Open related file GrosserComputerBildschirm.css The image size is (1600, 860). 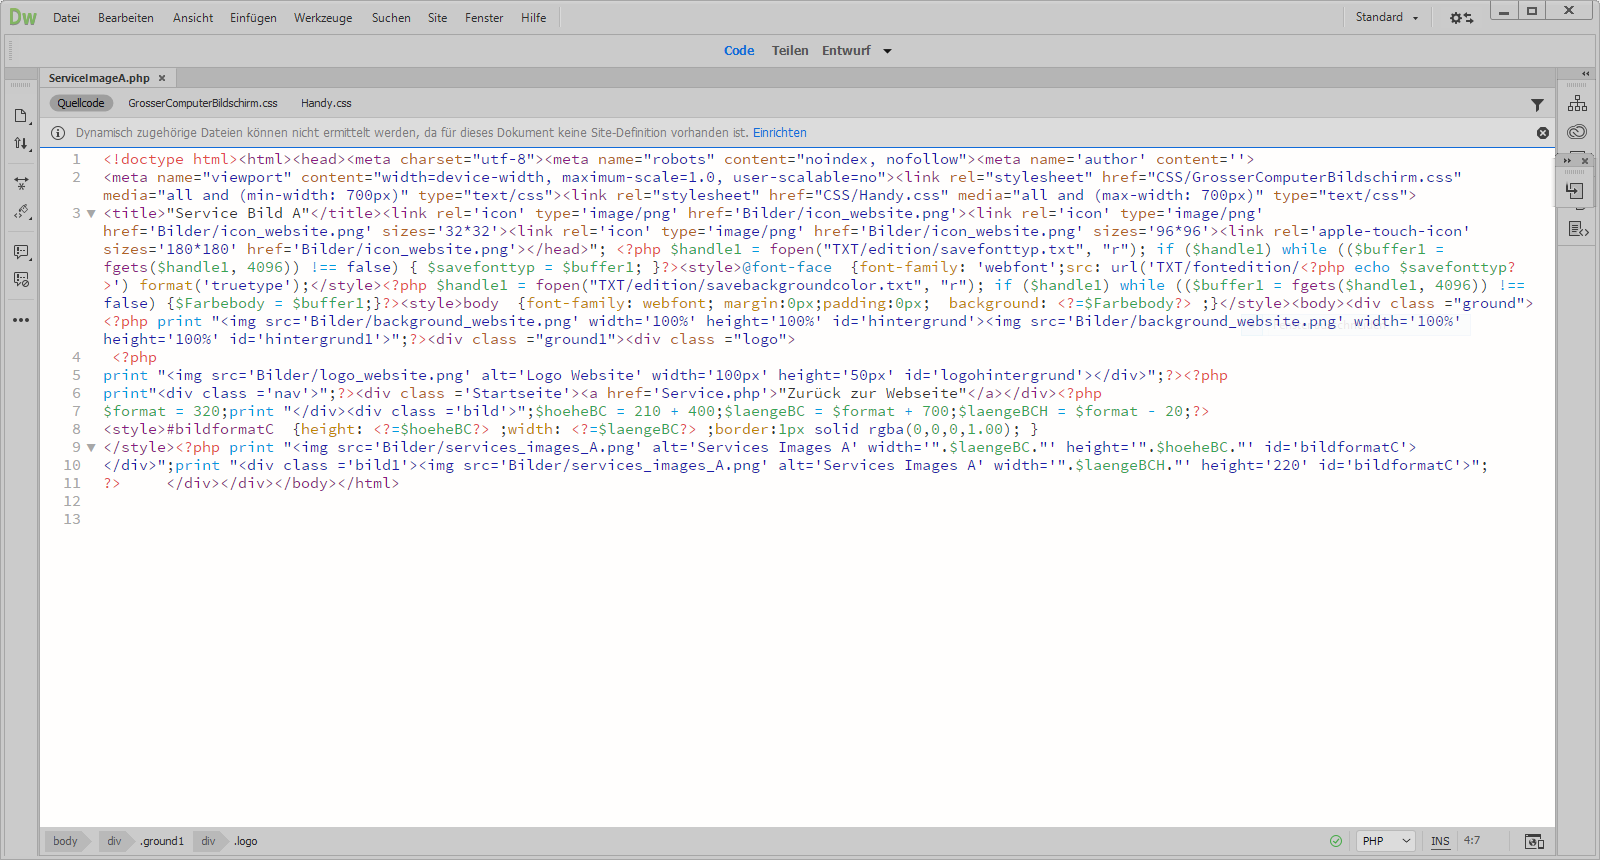(203, 103)
